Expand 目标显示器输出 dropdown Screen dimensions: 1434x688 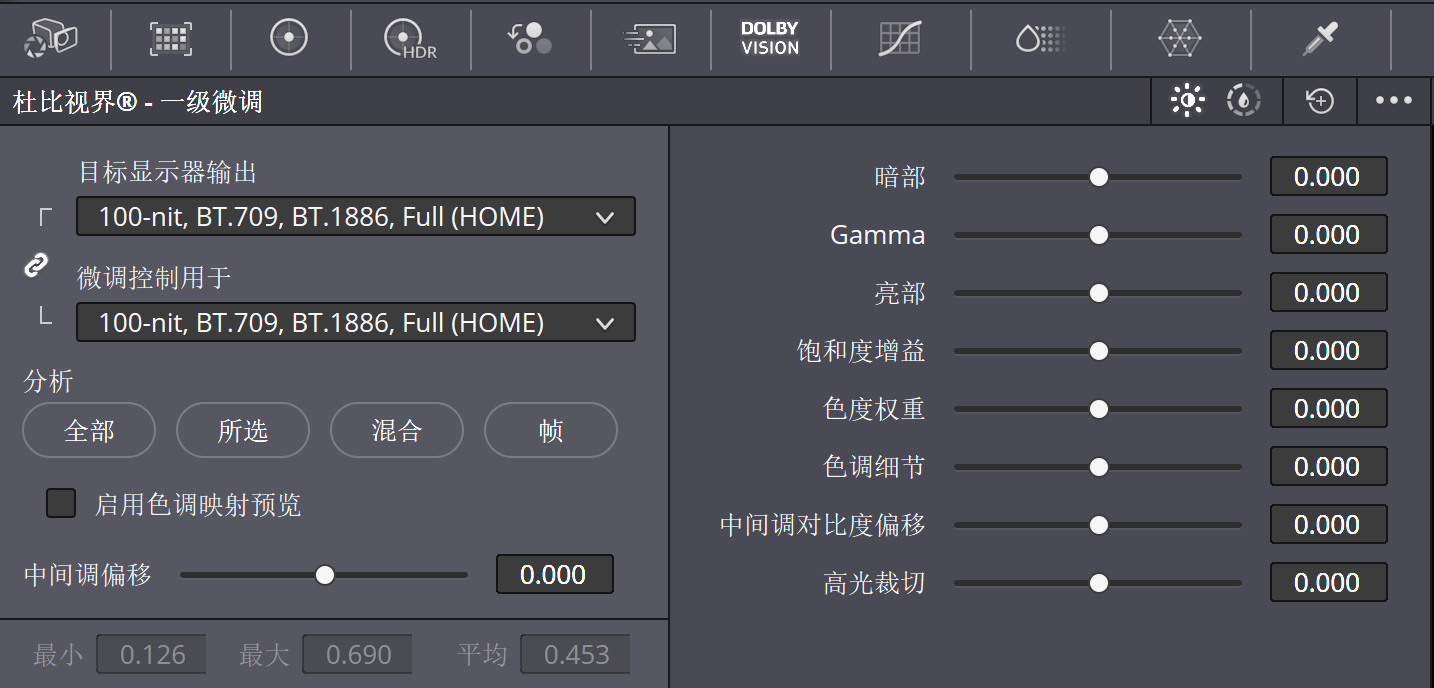pyautogui.click(x=356, y=216)
